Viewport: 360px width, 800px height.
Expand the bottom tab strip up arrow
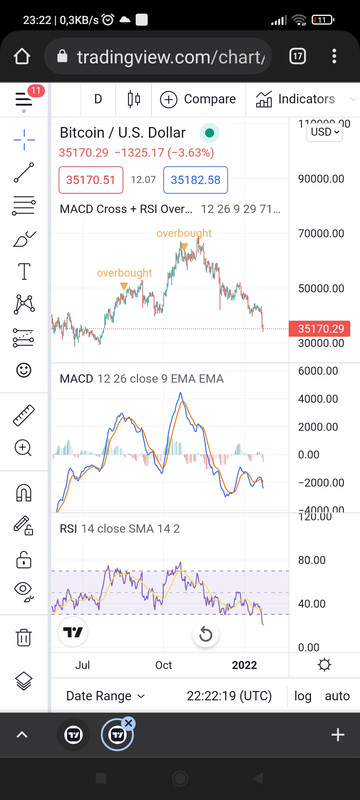(22, 735)
